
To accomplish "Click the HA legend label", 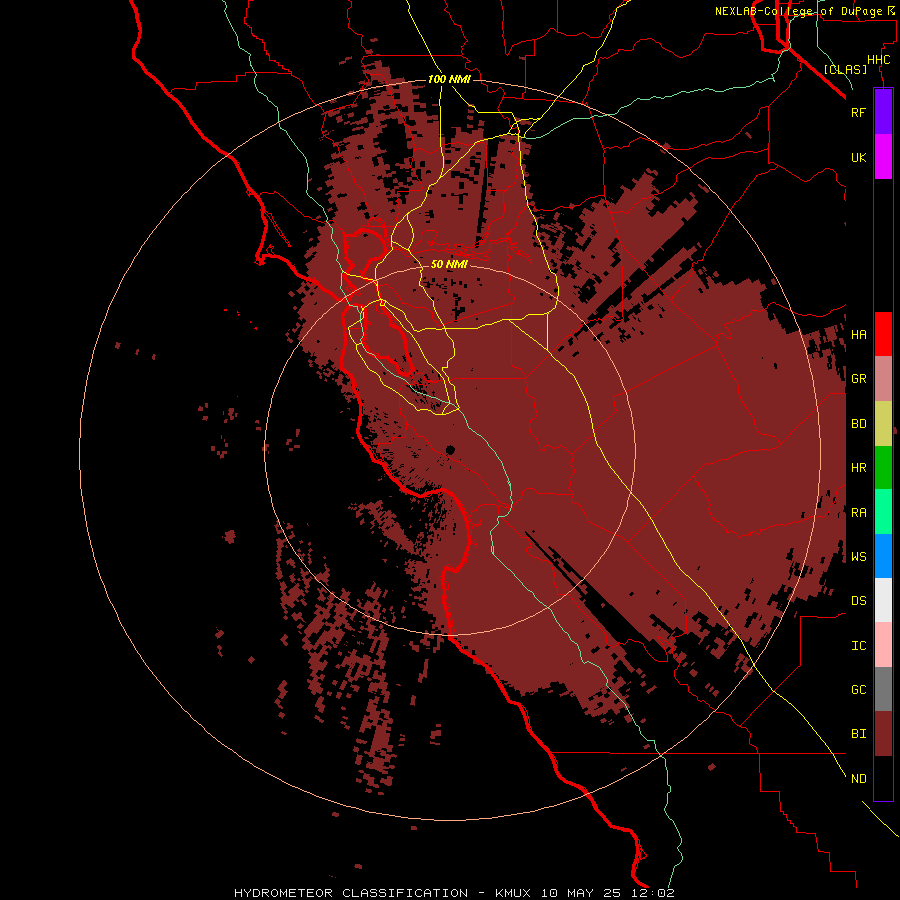I will click(858, 335).
